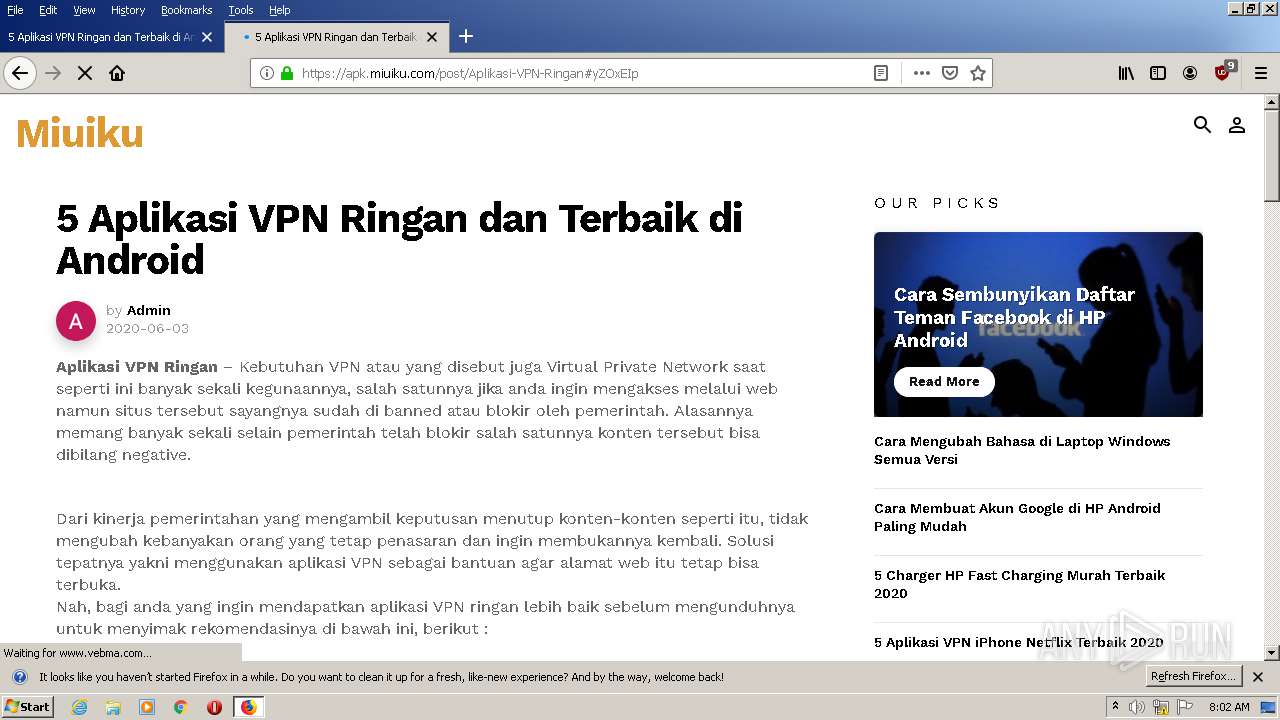
Task: Close the first VPN article tab
Action: pyautogui.click(x=207, y=37)
